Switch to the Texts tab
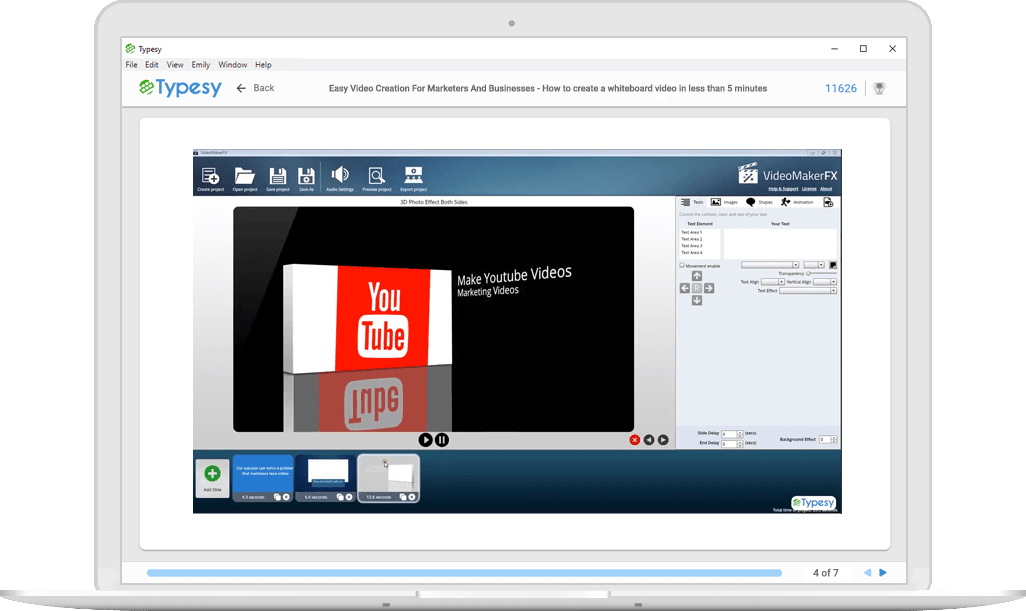The width and height of the screenshot is (1026, 611). [692, 202]
